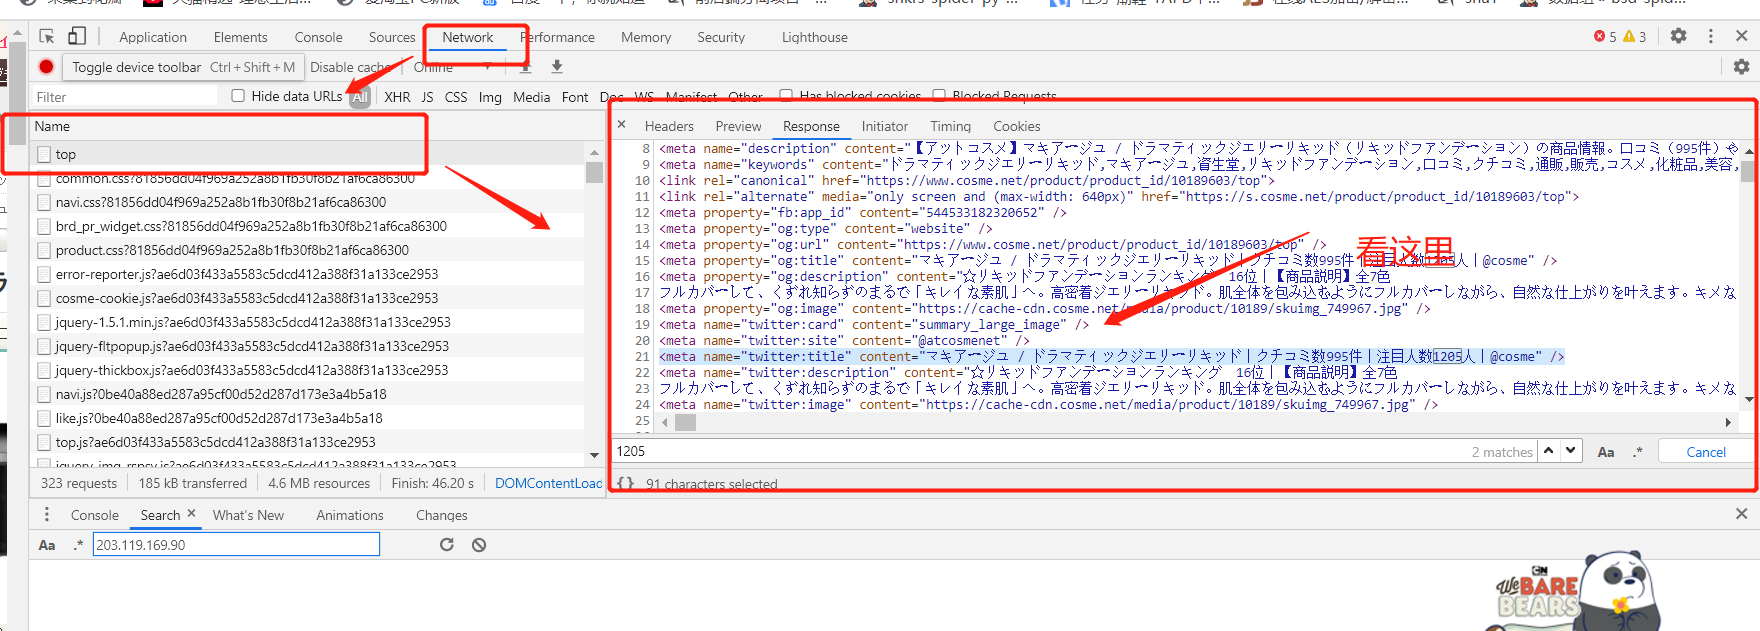Close the request details pane X
1760x631 pixels.
[621, 125]
